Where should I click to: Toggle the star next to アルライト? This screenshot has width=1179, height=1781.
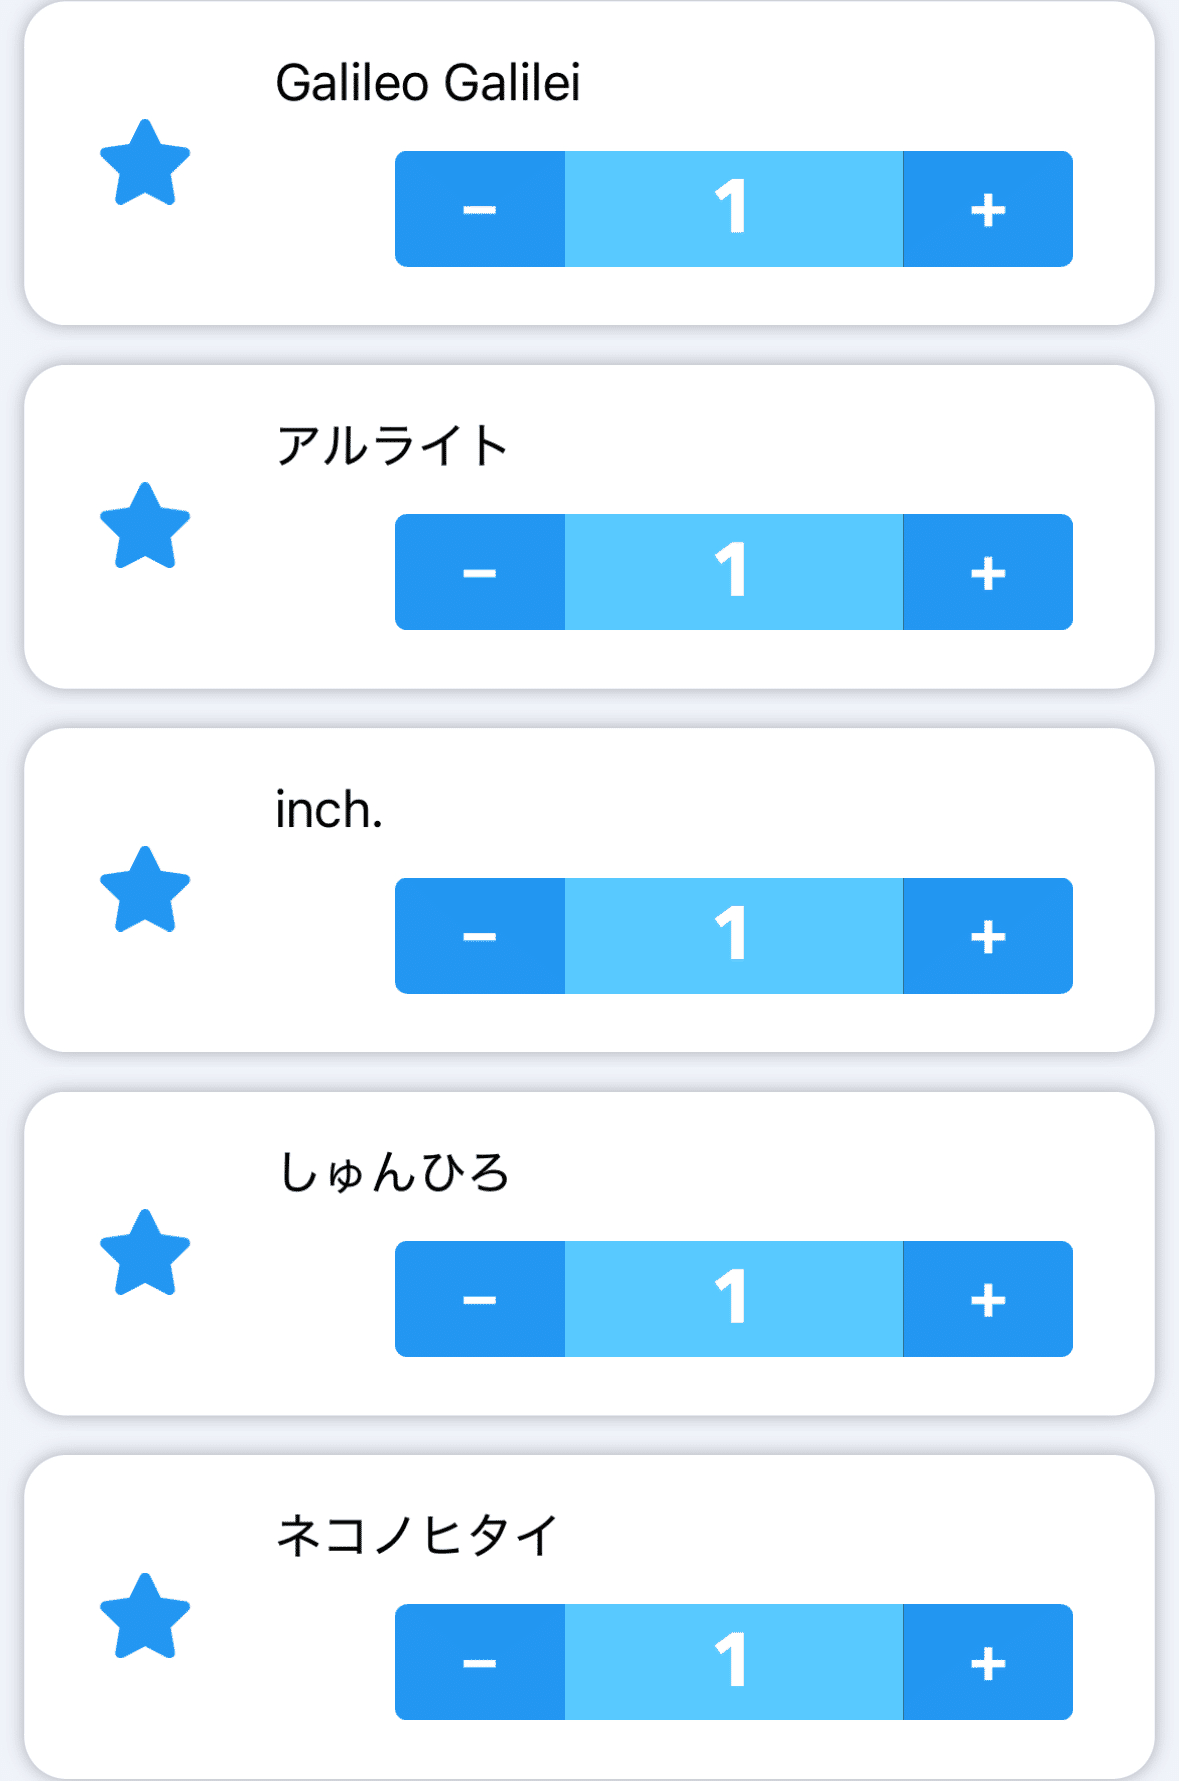tap(145, 526)
